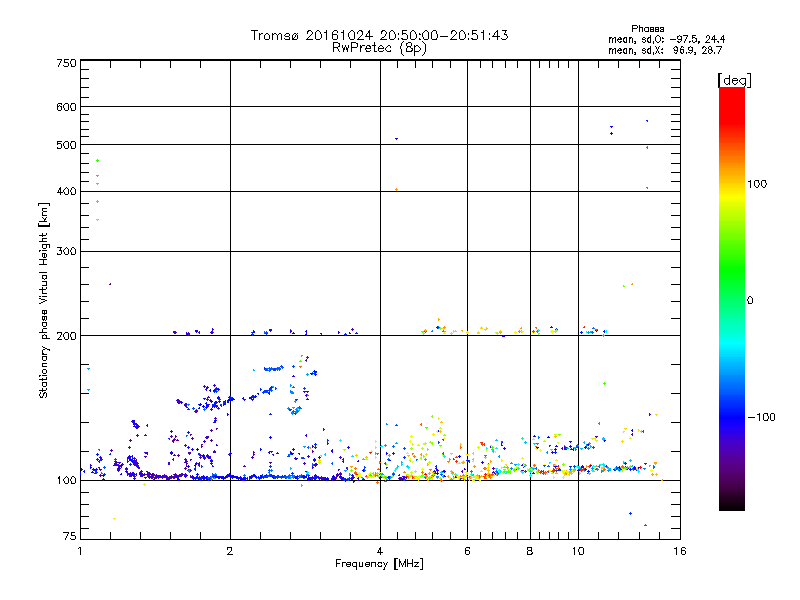Click the '0' colorbar tick label
Image resolution: width=800 pixels, height=600 pixels.
pyautogui.click(x=750, y=301)
